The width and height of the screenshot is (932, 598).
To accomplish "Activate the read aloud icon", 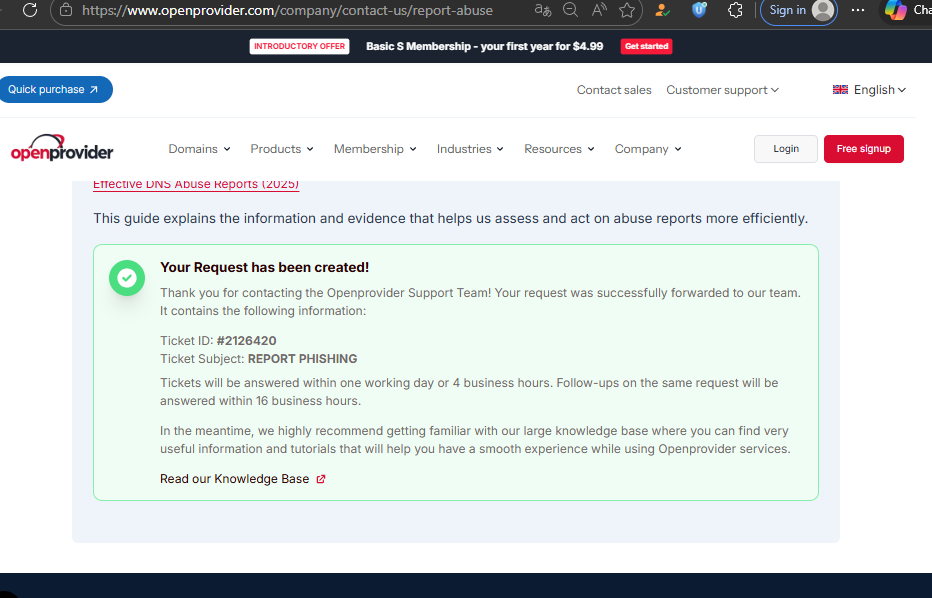I will [x=599, y=10].
